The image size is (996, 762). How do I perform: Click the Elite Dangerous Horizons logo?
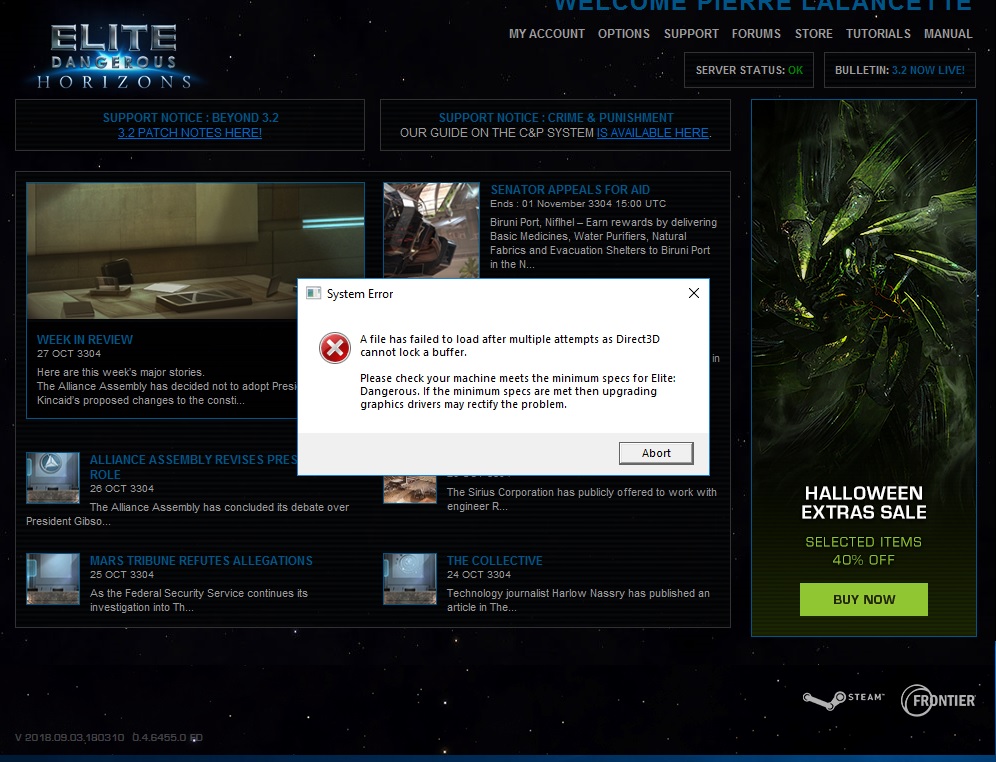point(114,56)
